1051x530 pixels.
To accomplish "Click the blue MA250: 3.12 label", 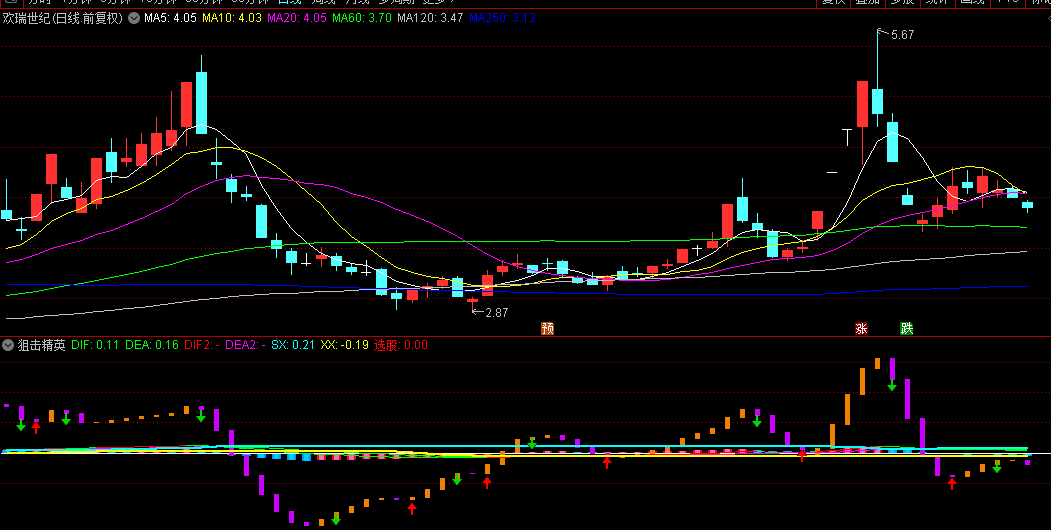I will (502, 18).
